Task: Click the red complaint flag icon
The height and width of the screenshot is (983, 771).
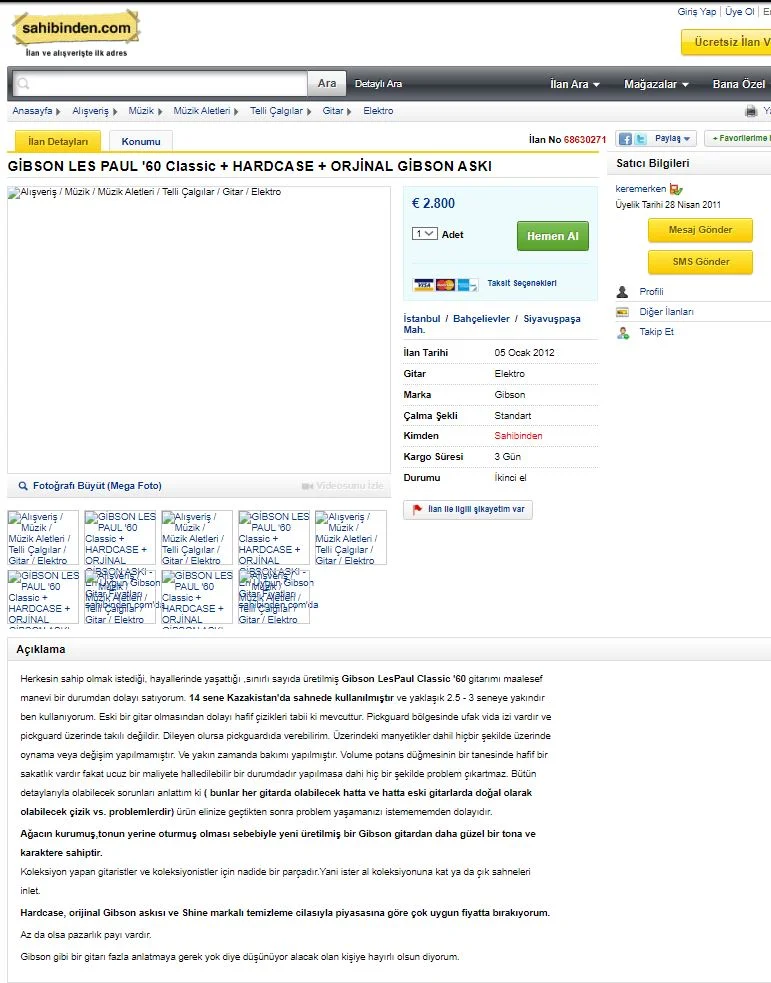Action: pyautogui.click(x=417, y=510)
